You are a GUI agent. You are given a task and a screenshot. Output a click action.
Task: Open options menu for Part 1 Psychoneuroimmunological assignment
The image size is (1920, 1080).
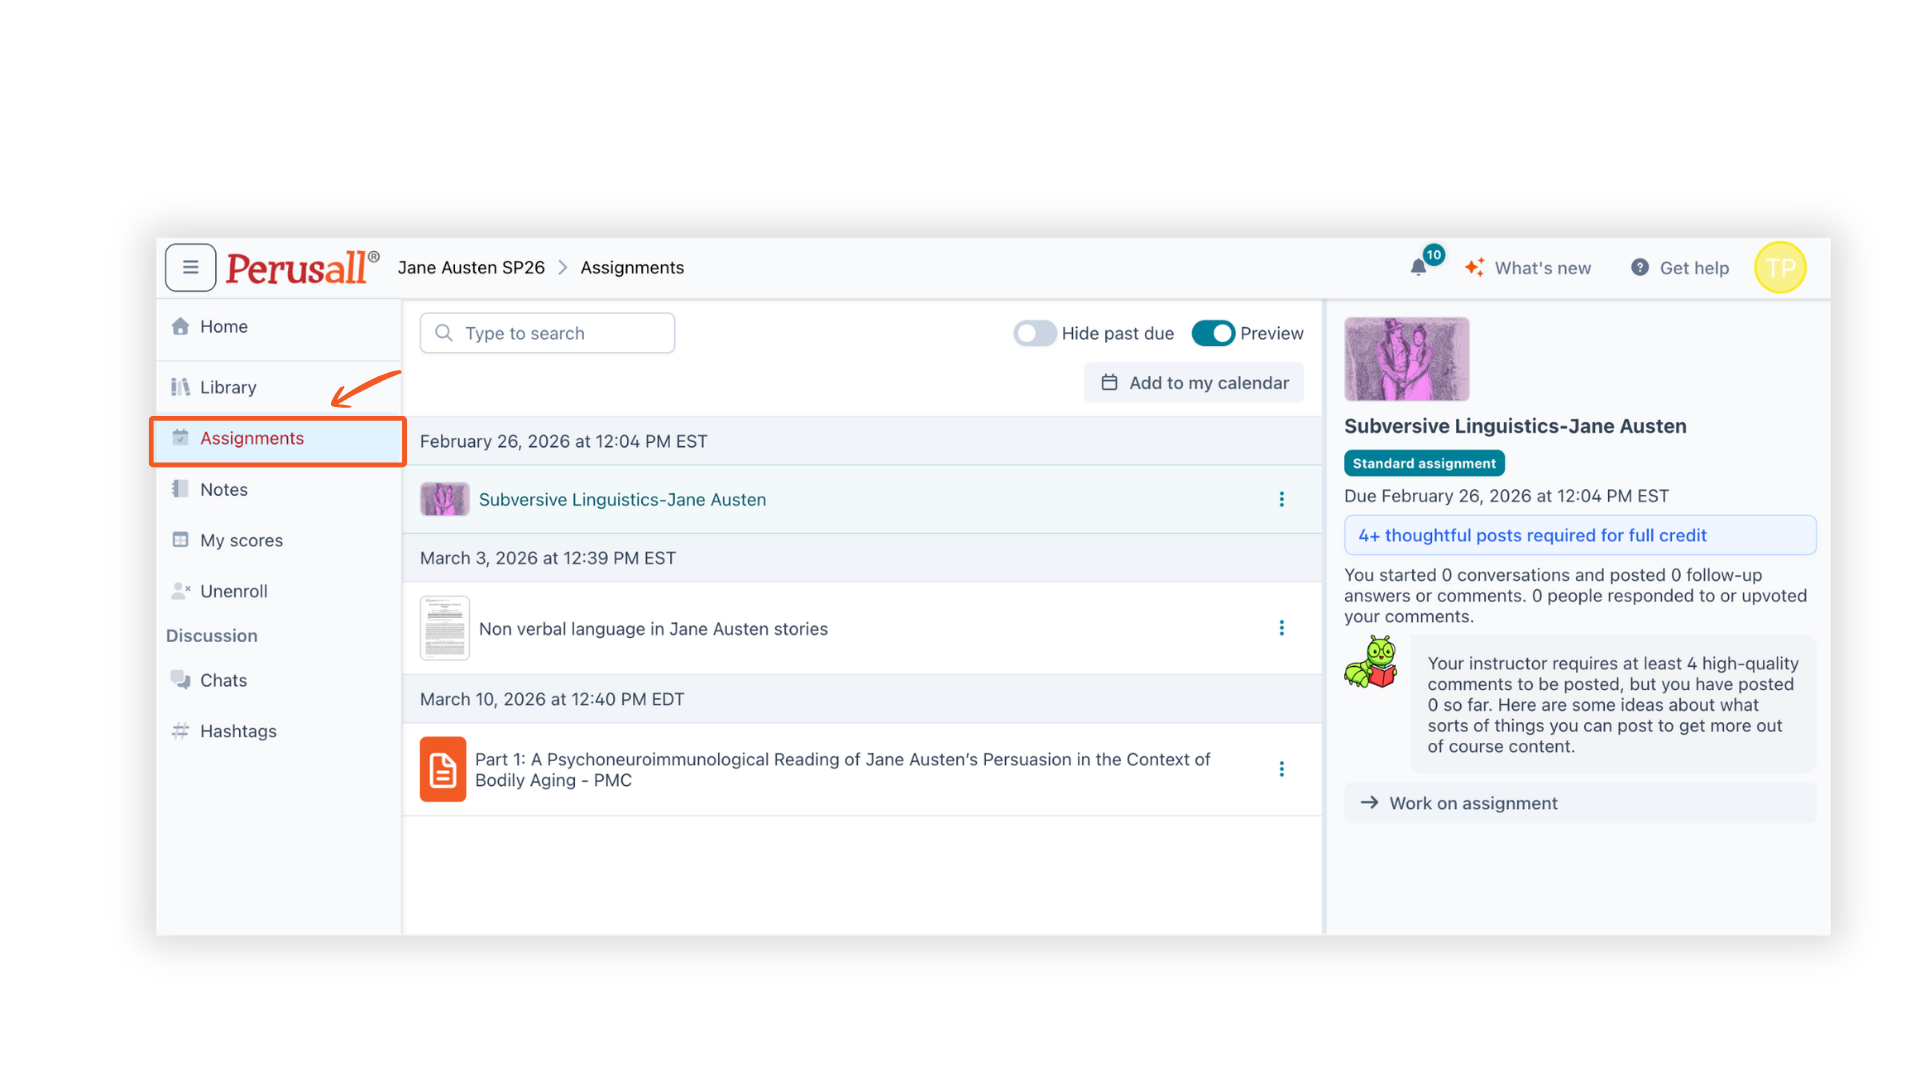pyautogui.click(x=1281, y=769)
